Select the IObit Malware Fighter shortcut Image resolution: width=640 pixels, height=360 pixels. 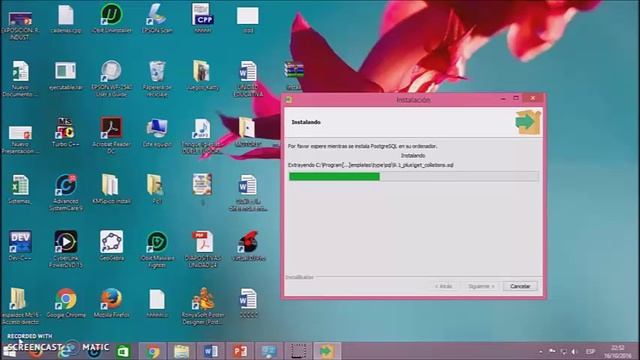coord(157,250)
